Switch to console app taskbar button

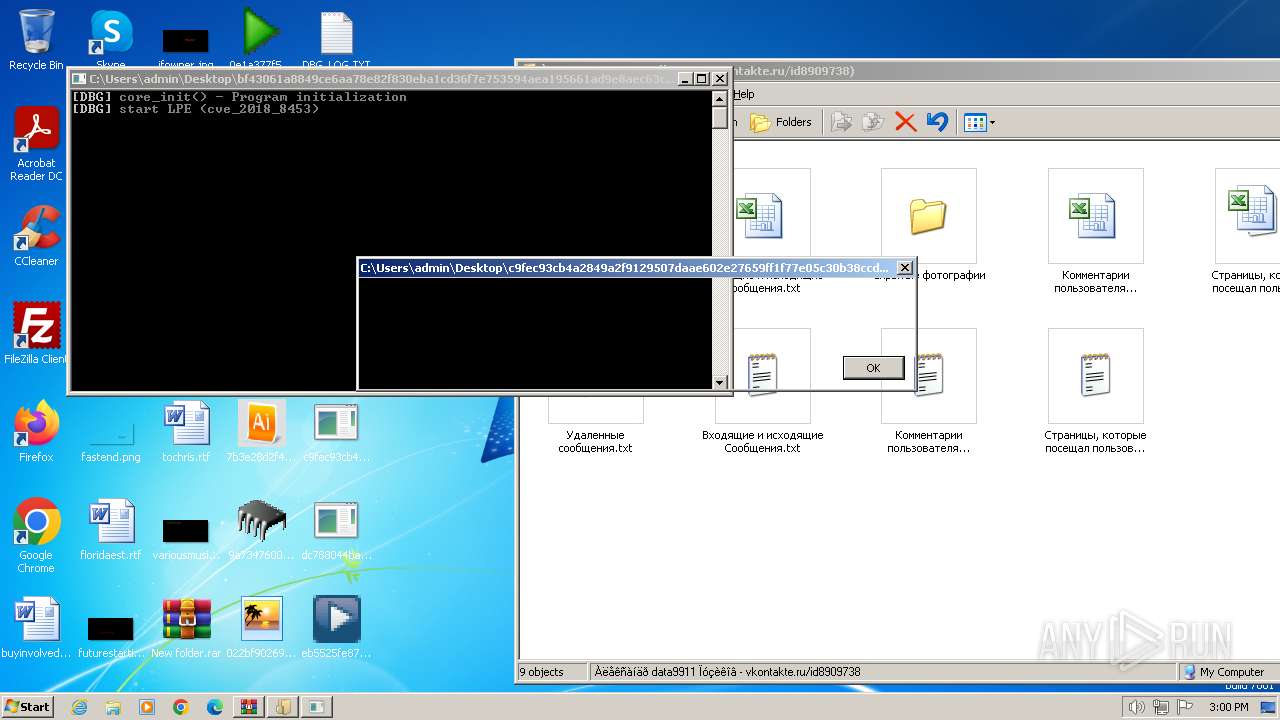click(317, 707)
